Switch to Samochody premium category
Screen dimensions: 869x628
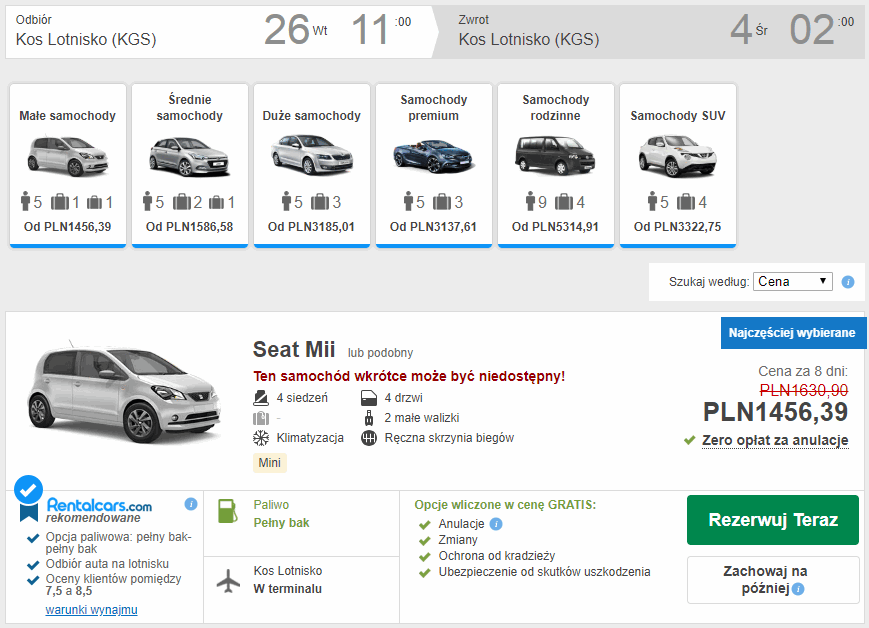(x=434, y=165)
